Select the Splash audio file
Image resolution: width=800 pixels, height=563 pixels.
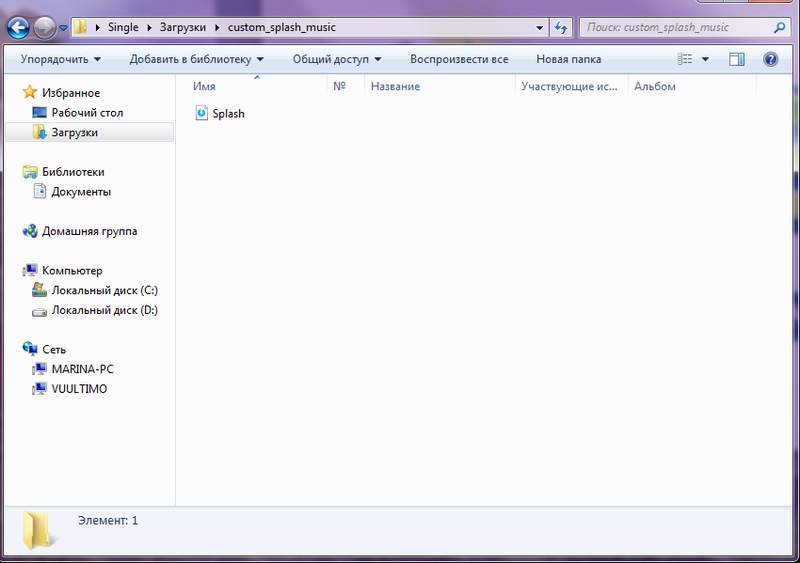click(227, 114)
